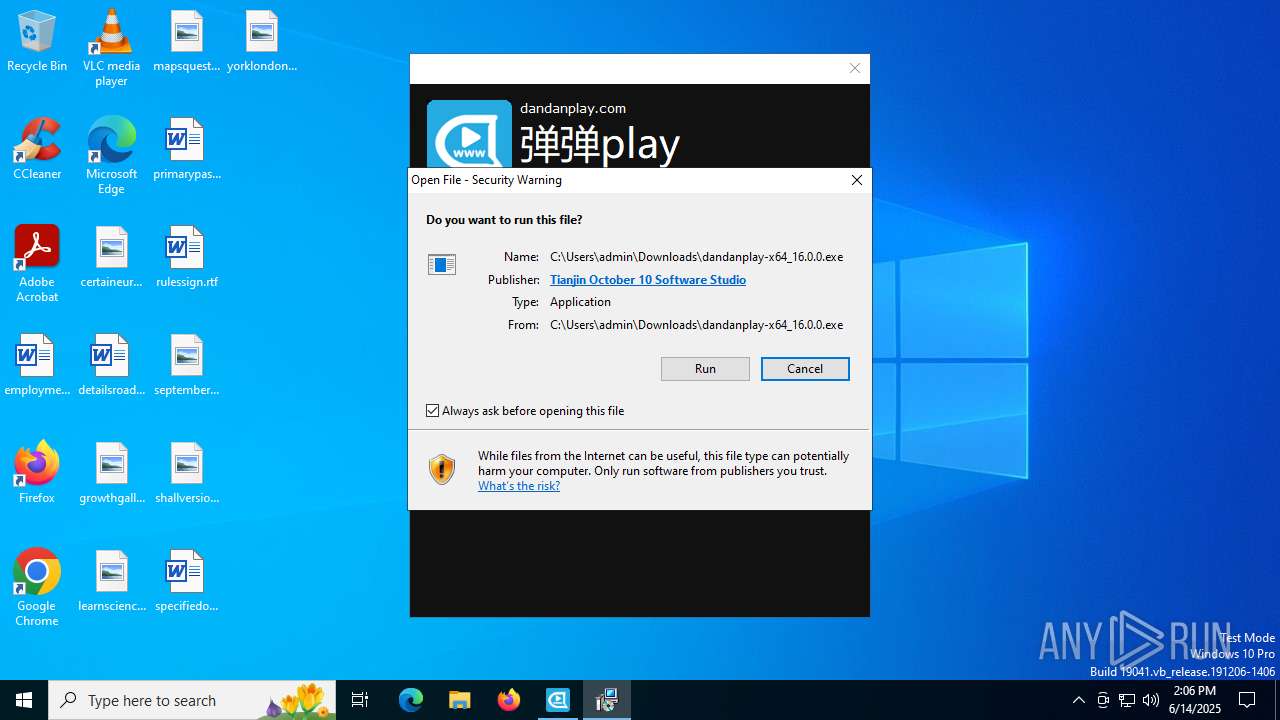This screenshot has height=720, width=1280.
Task: Open network status tray icon
Action: (1127, 700)
